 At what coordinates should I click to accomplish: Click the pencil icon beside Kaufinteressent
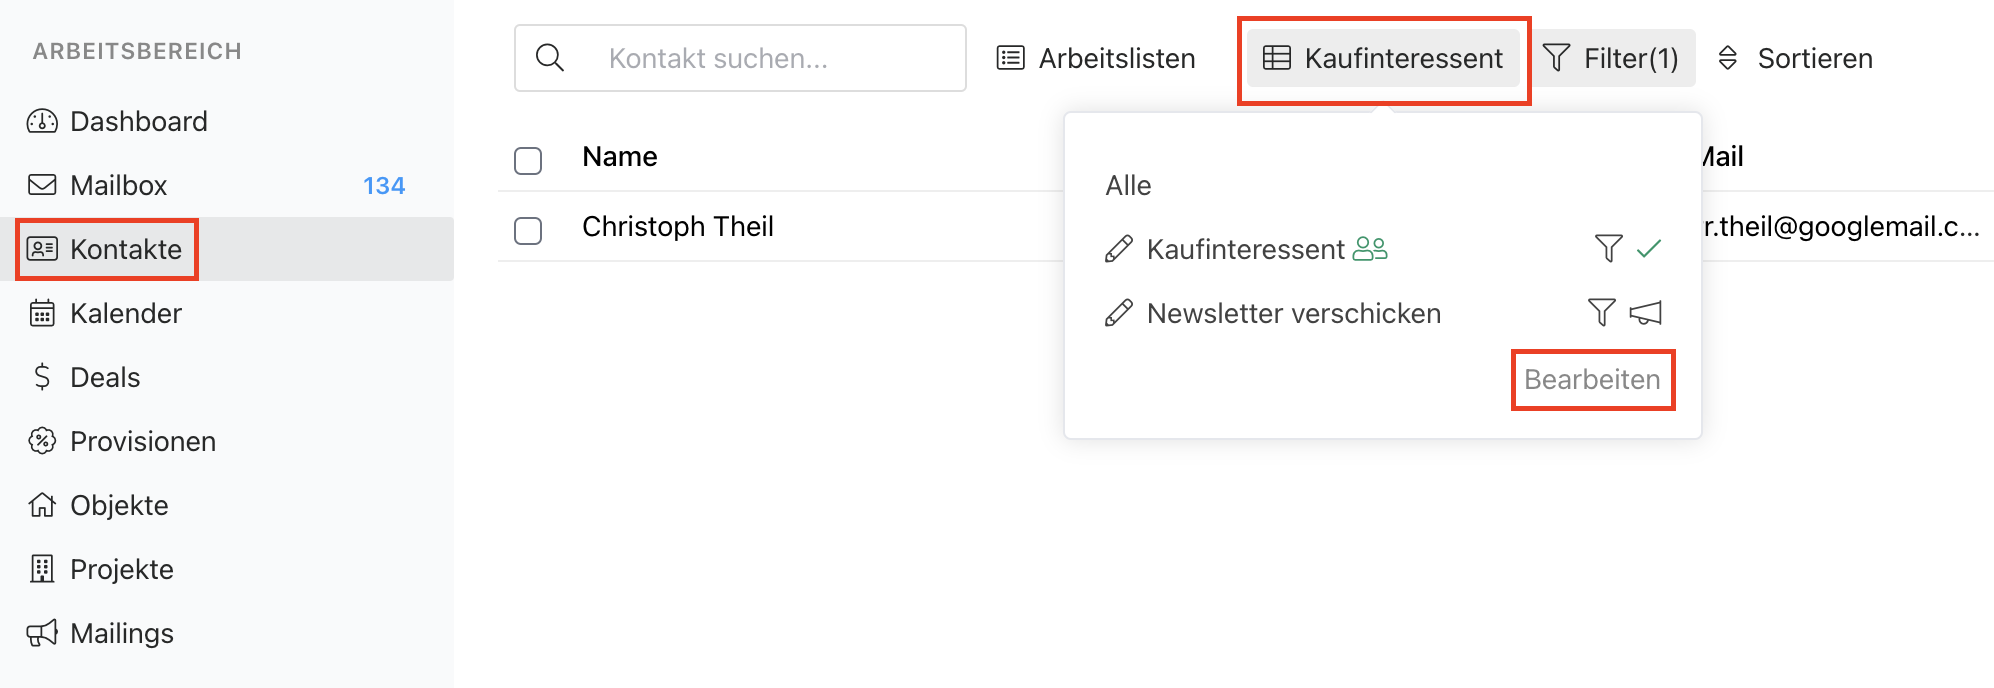(x=1118, y=249)
